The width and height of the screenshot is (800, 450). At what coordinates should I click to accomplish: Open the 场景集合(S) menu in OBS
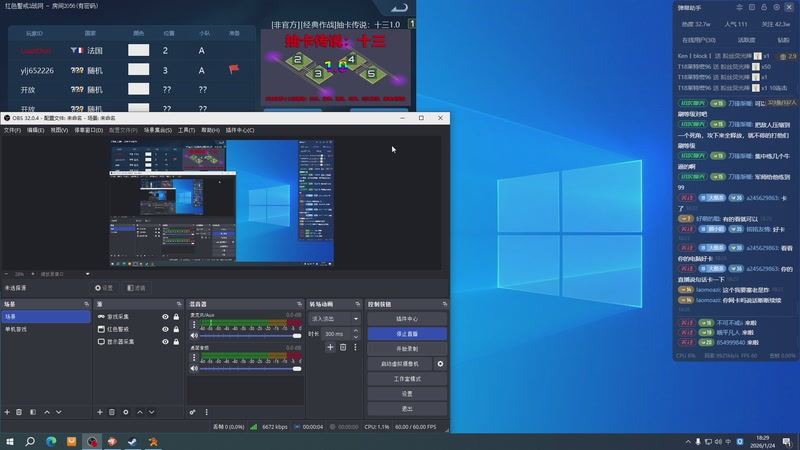(158, 130)
